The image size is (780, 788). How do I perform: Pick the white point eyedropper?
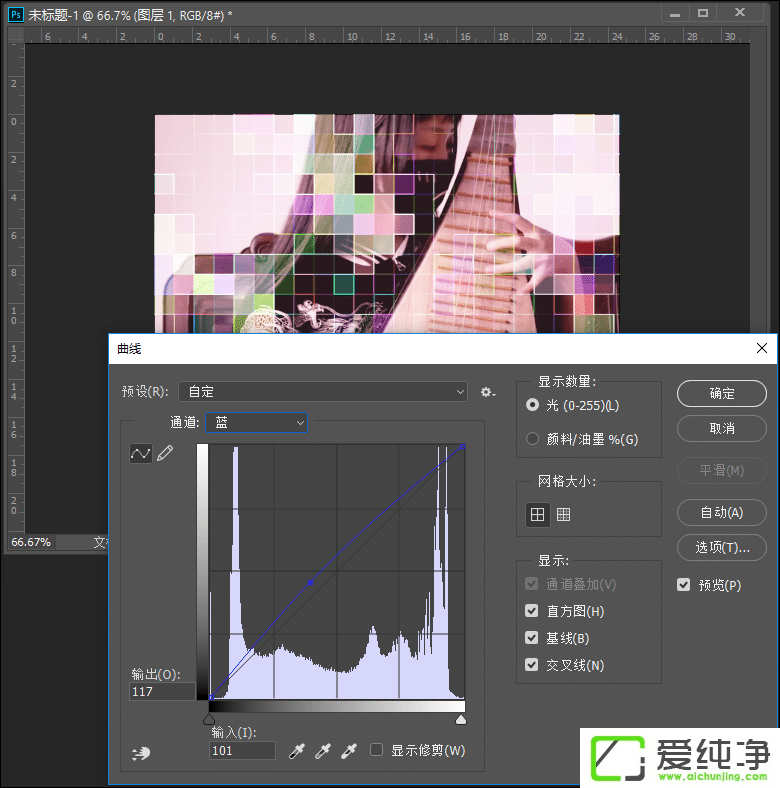(x=349, y=751)
